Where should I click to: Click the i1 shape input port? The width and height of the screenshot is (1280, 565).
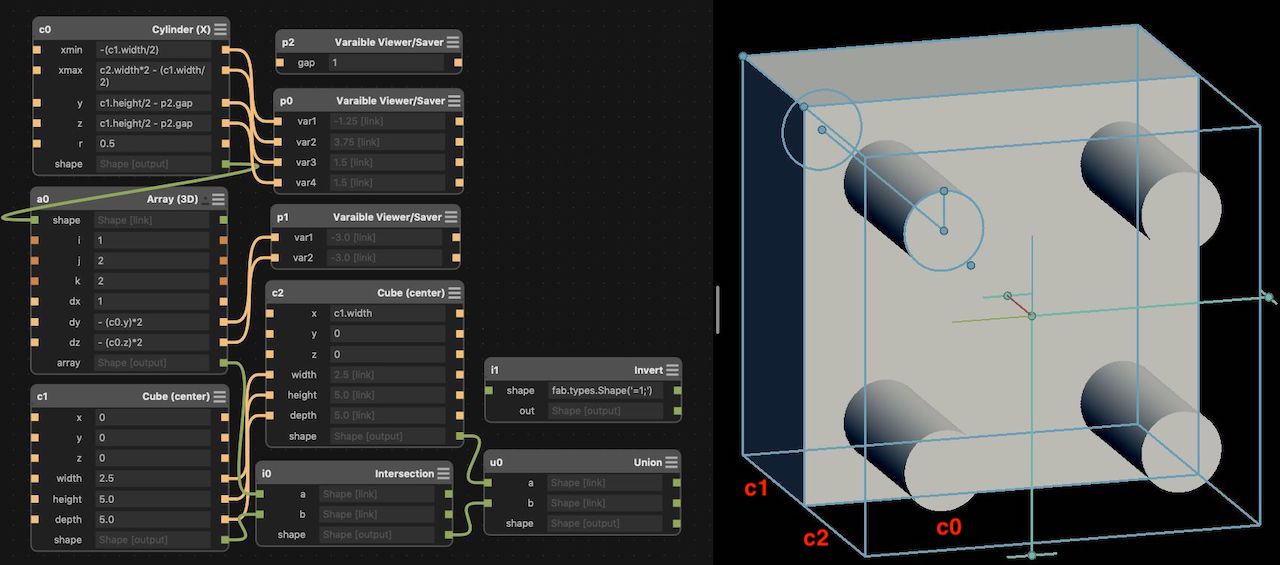(x=490, y=390)
